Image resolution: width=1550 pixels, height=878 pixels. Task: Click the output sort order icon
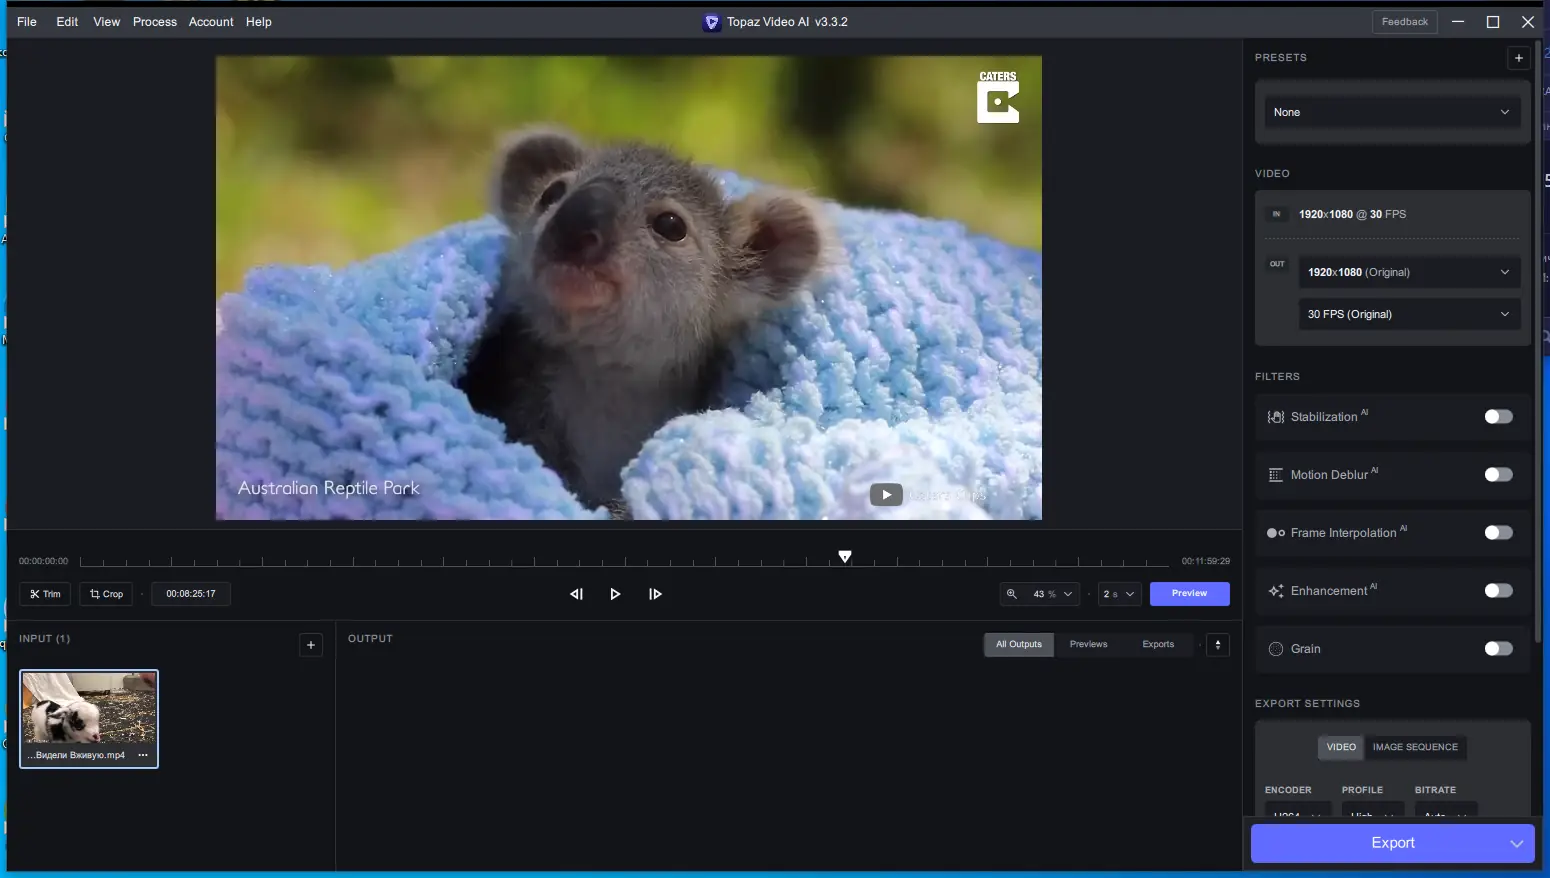[x=1217, y=645]
